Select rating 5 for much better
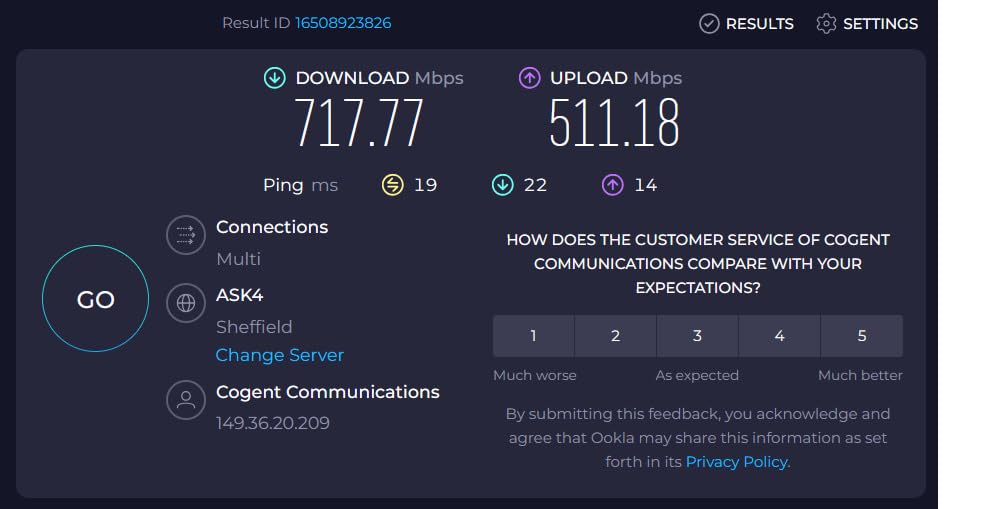The width and height of the screenshot is (991, 509). [x=861, y=336]
